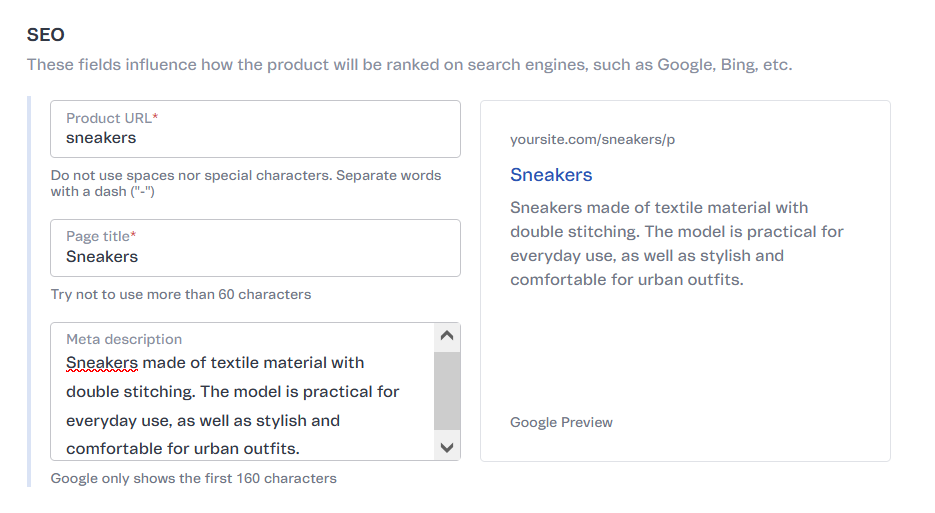Click the Meta description scroll-up arrow
This screenshot has height=513, width=935.
point(447,337)
